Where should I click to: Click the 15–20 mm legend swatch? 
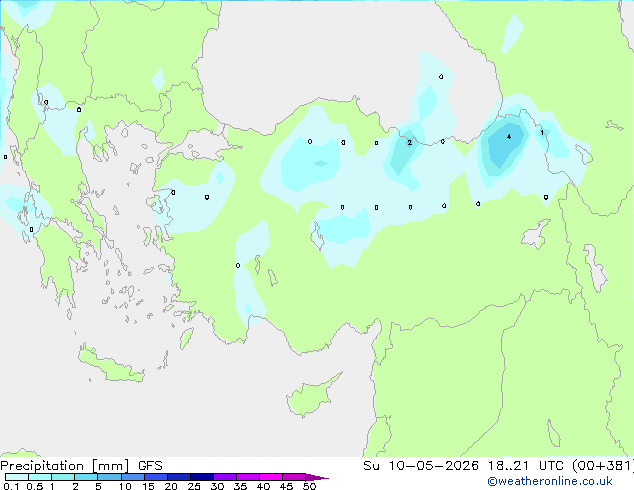pyautogui.click(x=155, y=477)
